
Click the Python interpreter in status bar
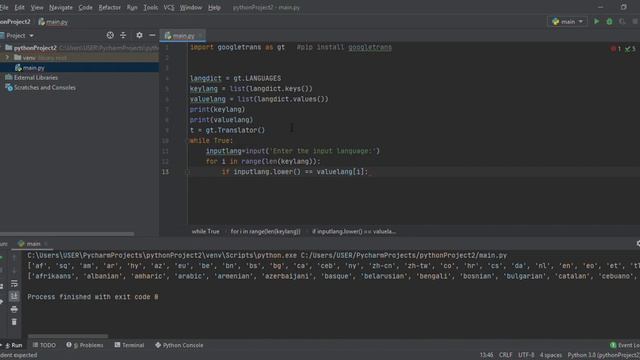click(603, 355)
